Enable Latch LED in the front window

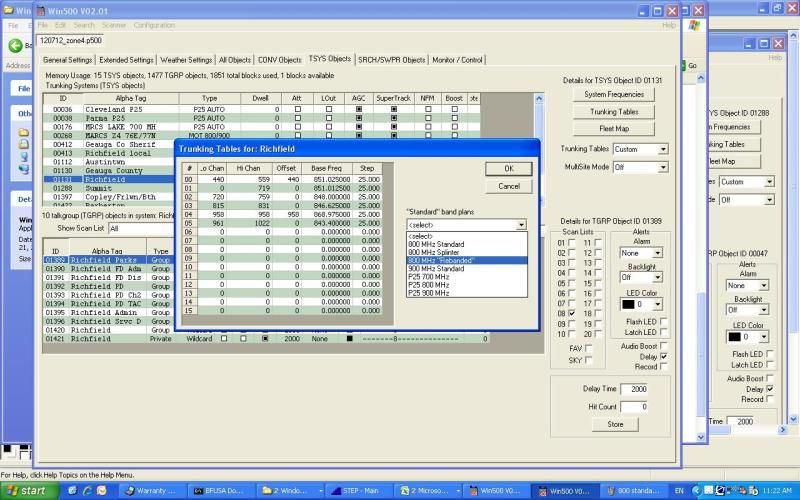tap(663, 332)
